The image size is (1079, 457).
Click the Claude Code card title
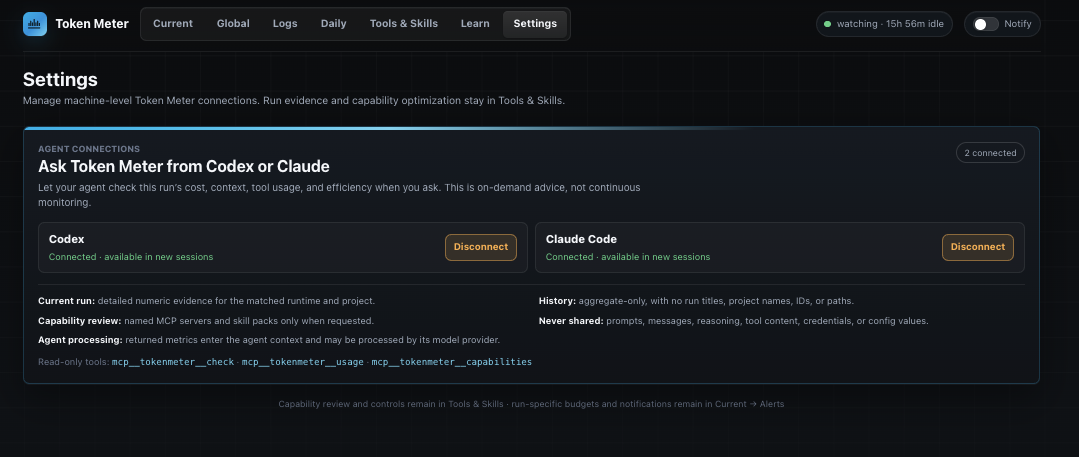[x=581, y=240]
